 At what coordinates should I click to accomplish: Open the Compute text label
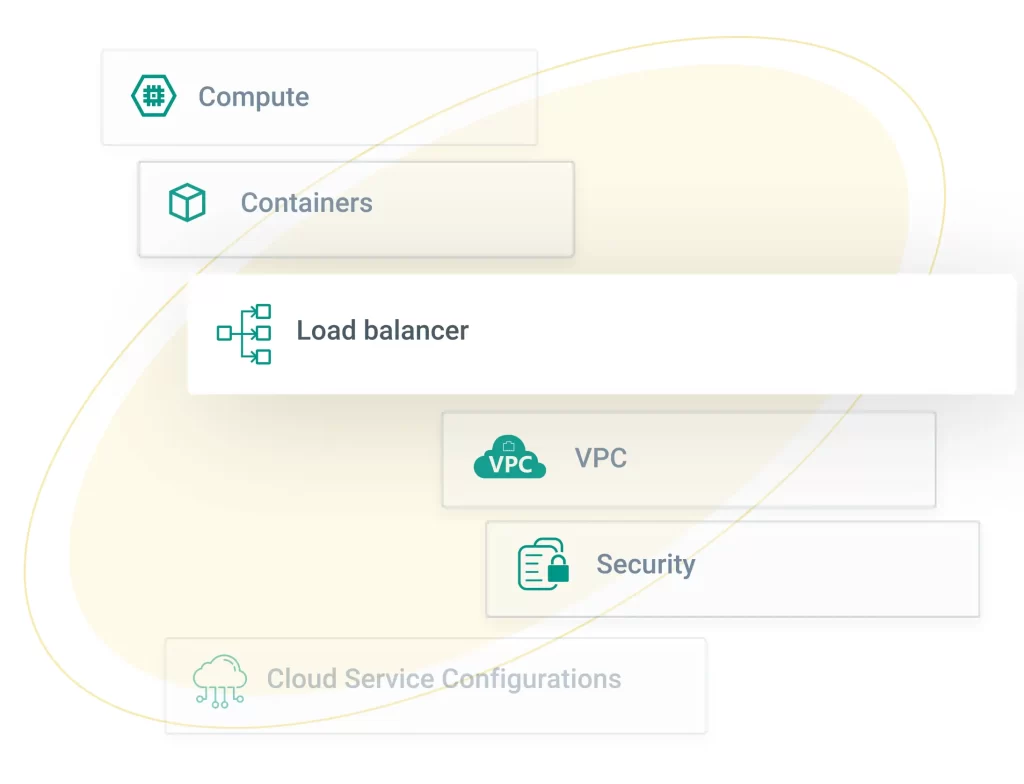click(x=253, y=97)
